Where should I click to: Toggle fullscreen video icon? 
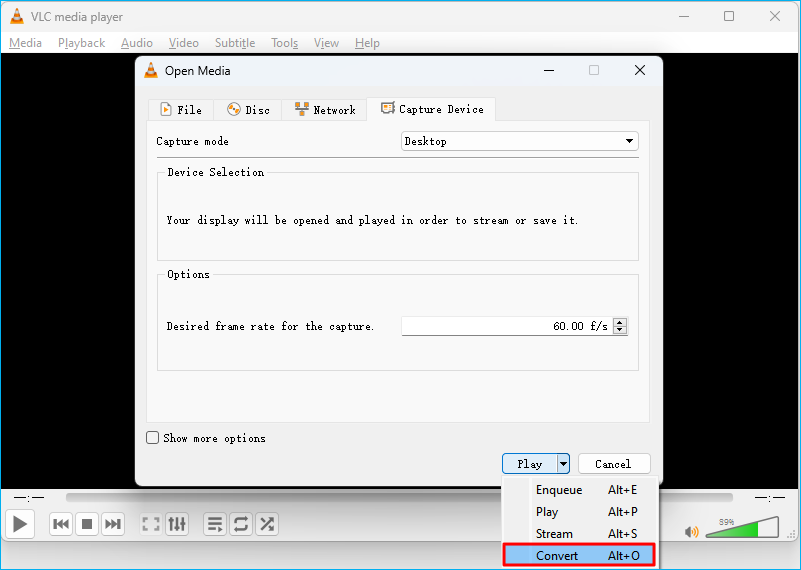[151, 524]
